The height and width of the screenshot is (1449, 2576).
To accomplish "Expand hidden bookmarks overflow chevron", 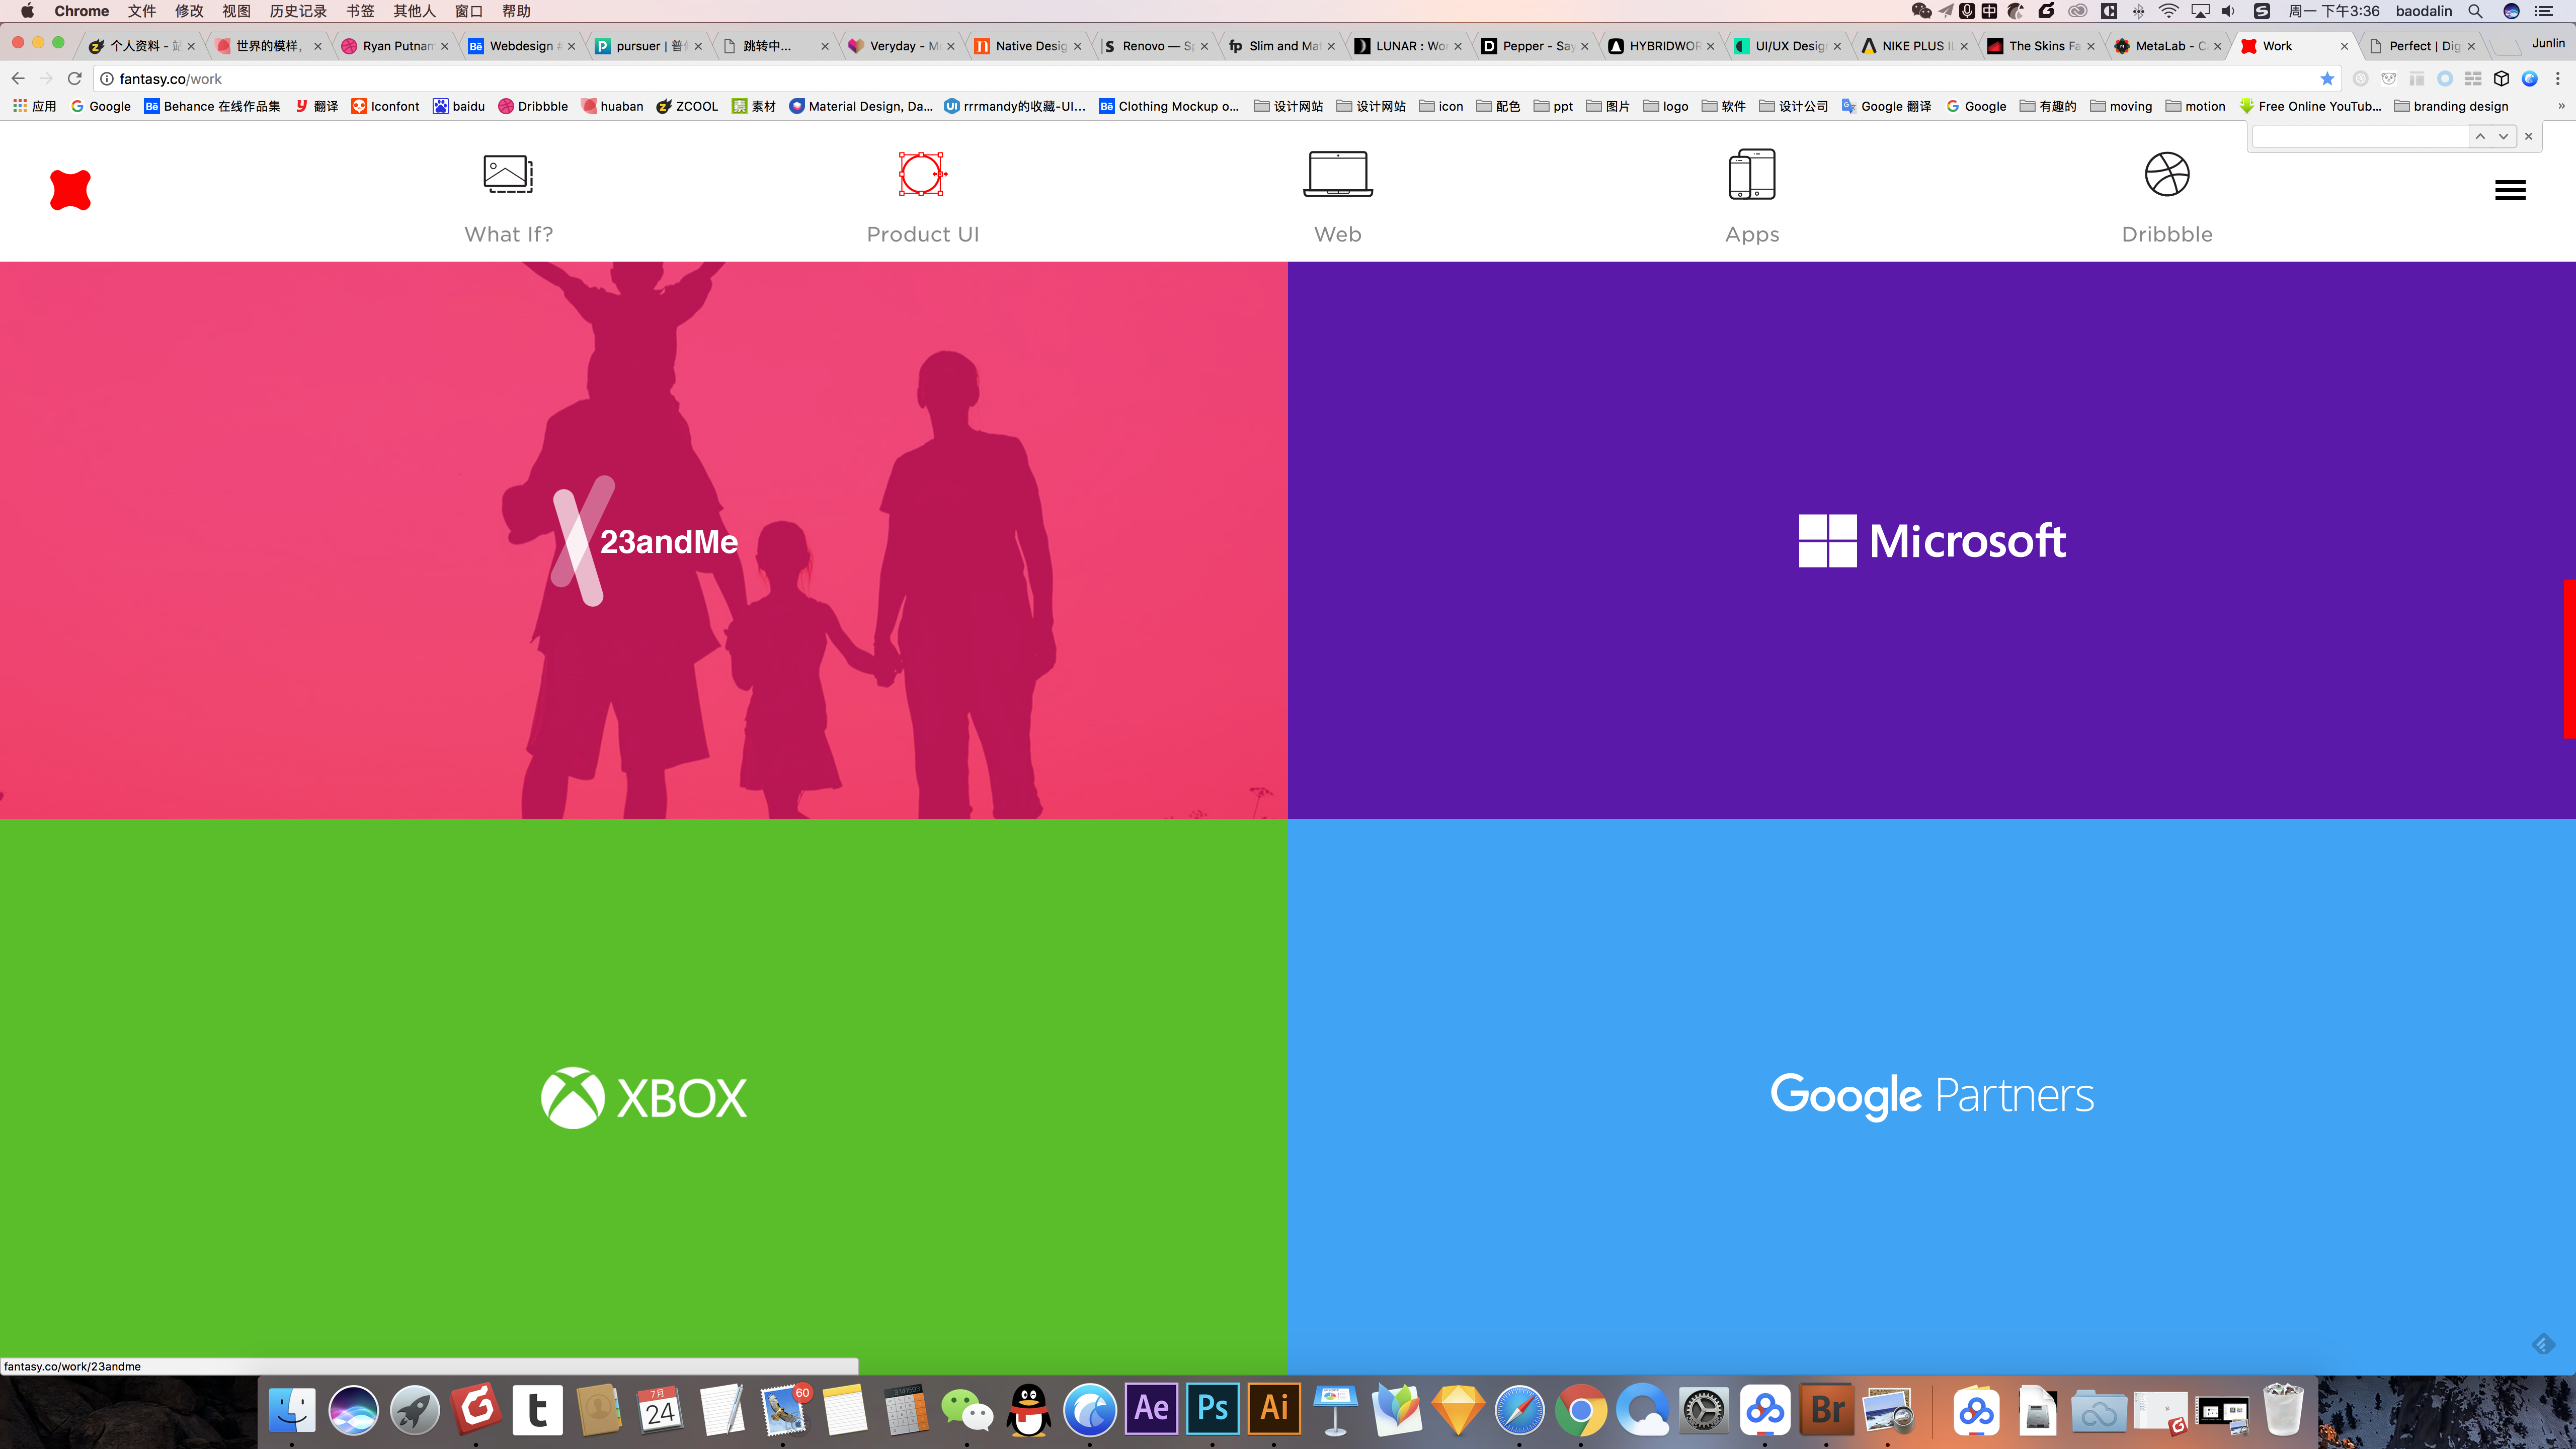I will pos(2560,106).
